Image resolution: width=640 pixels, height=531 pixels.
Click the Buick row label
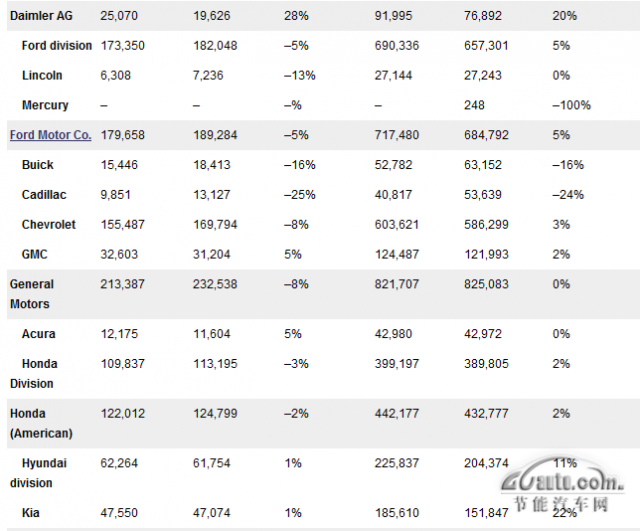(x=38, y=165)
